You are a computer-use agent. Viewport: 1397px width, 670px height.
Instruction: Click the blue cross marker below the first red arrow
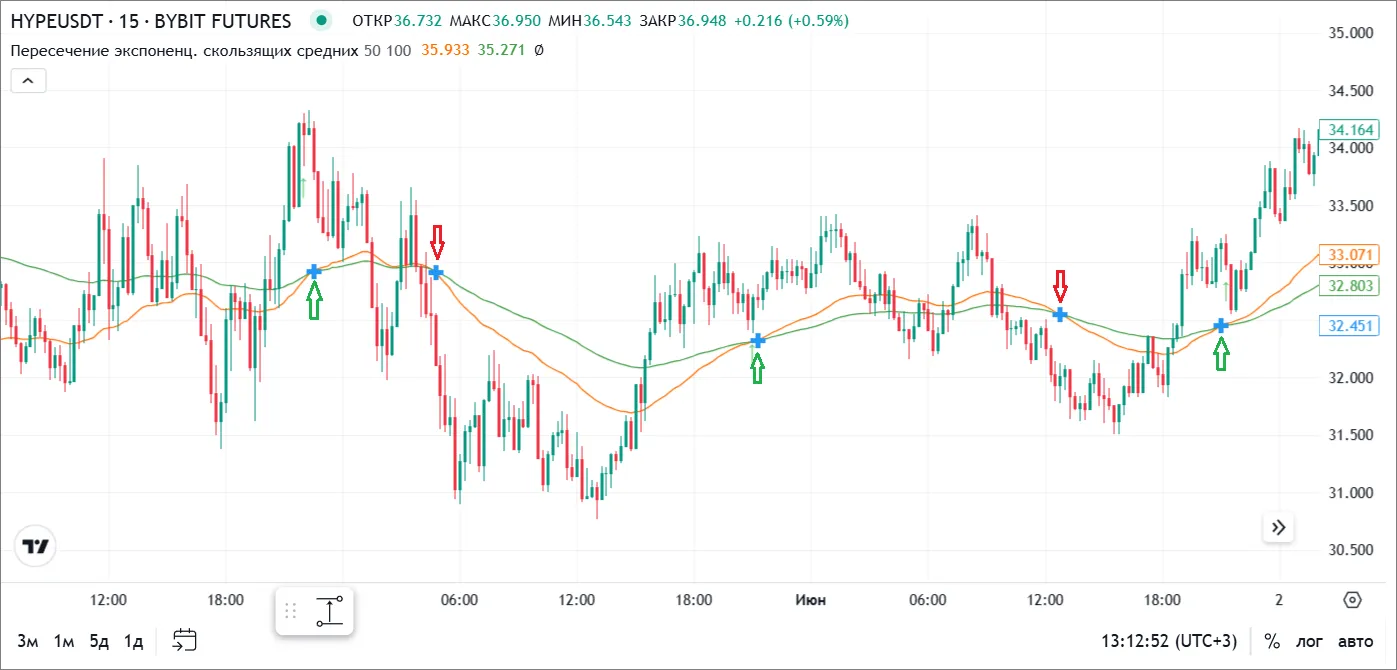point(436,272)
